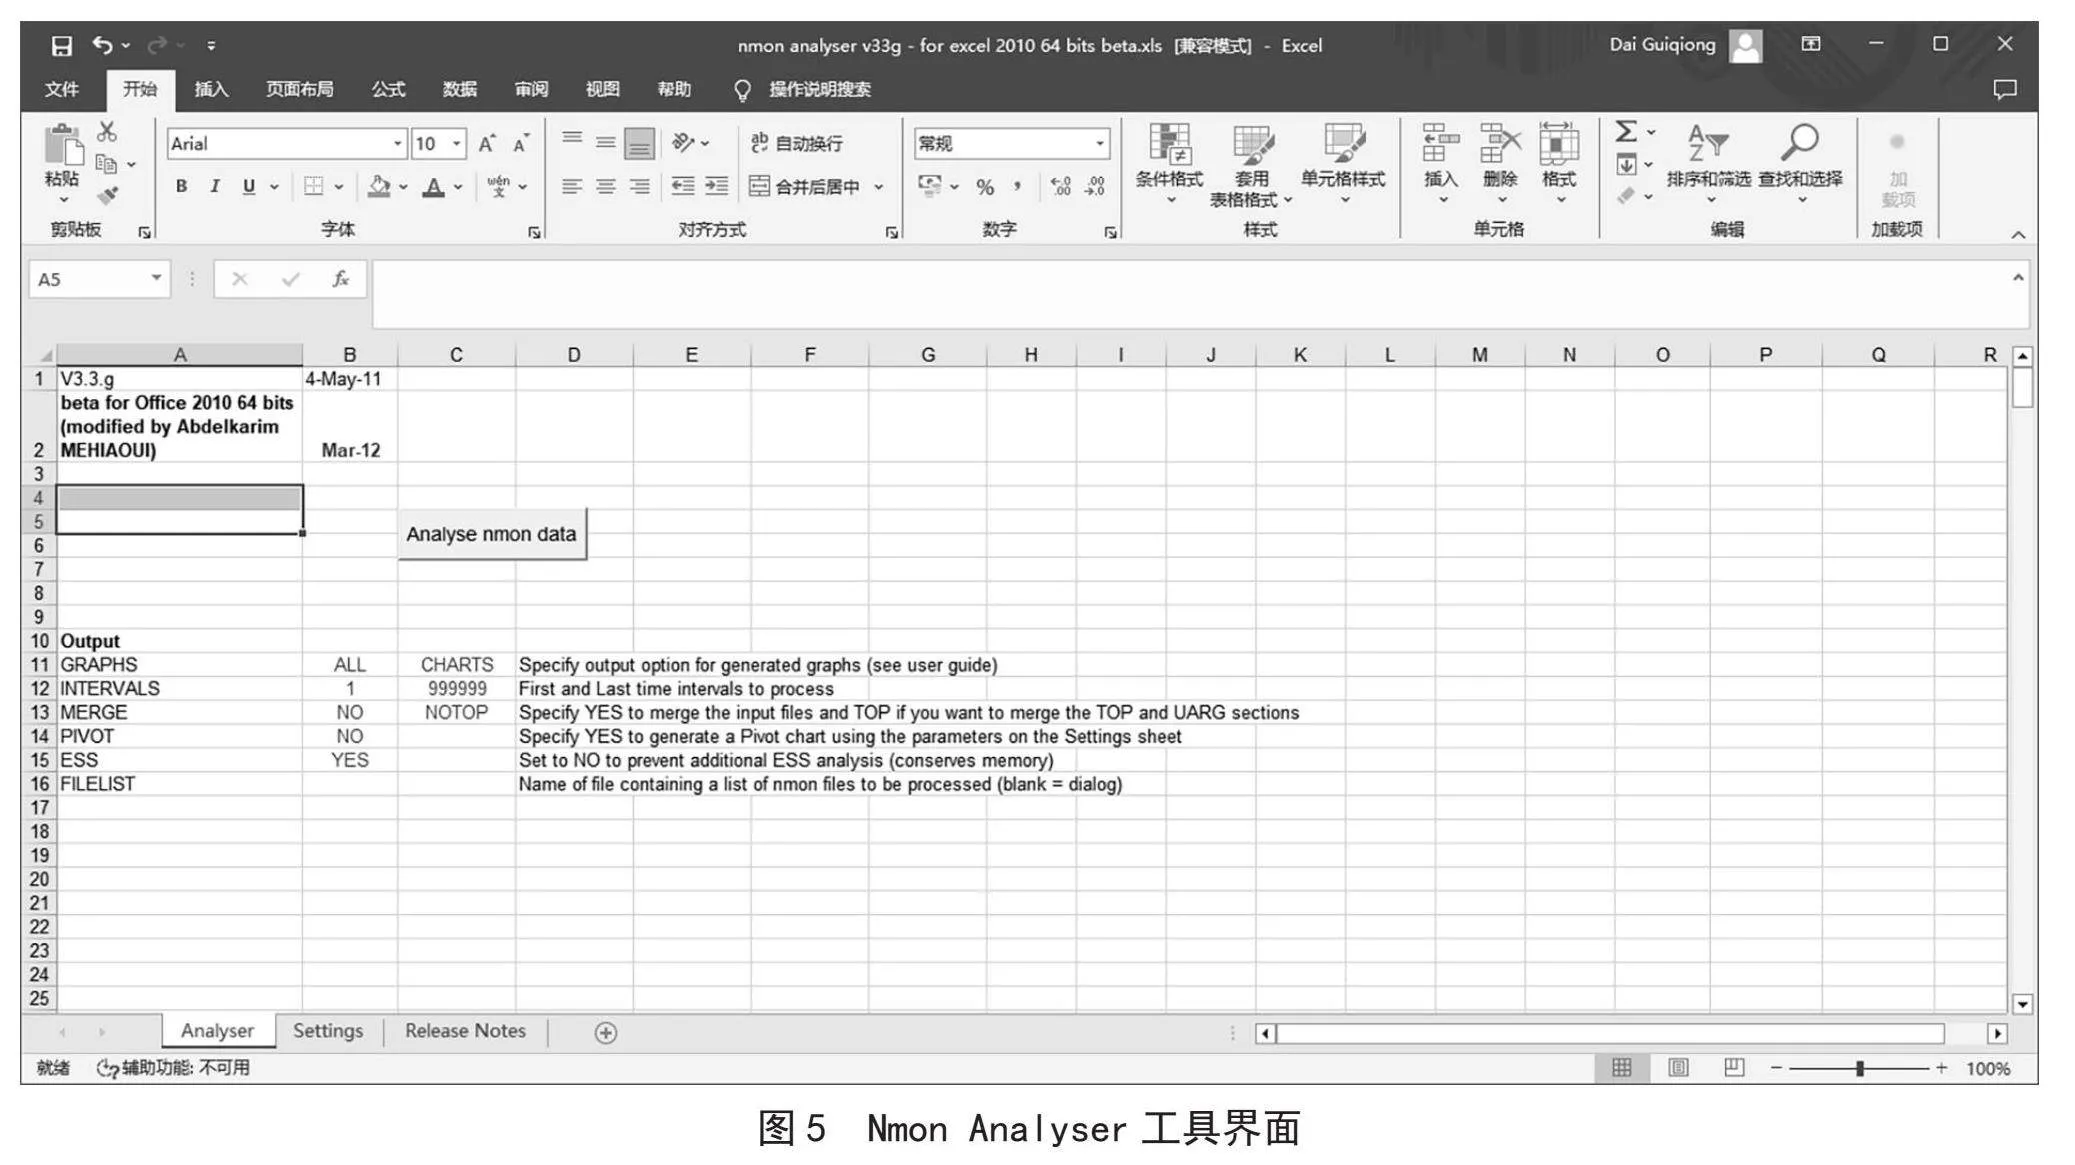This screenshot has width=2075, height=1165.
Task: Click the decrease decimal icon
Action: (x=1095, y=187)
